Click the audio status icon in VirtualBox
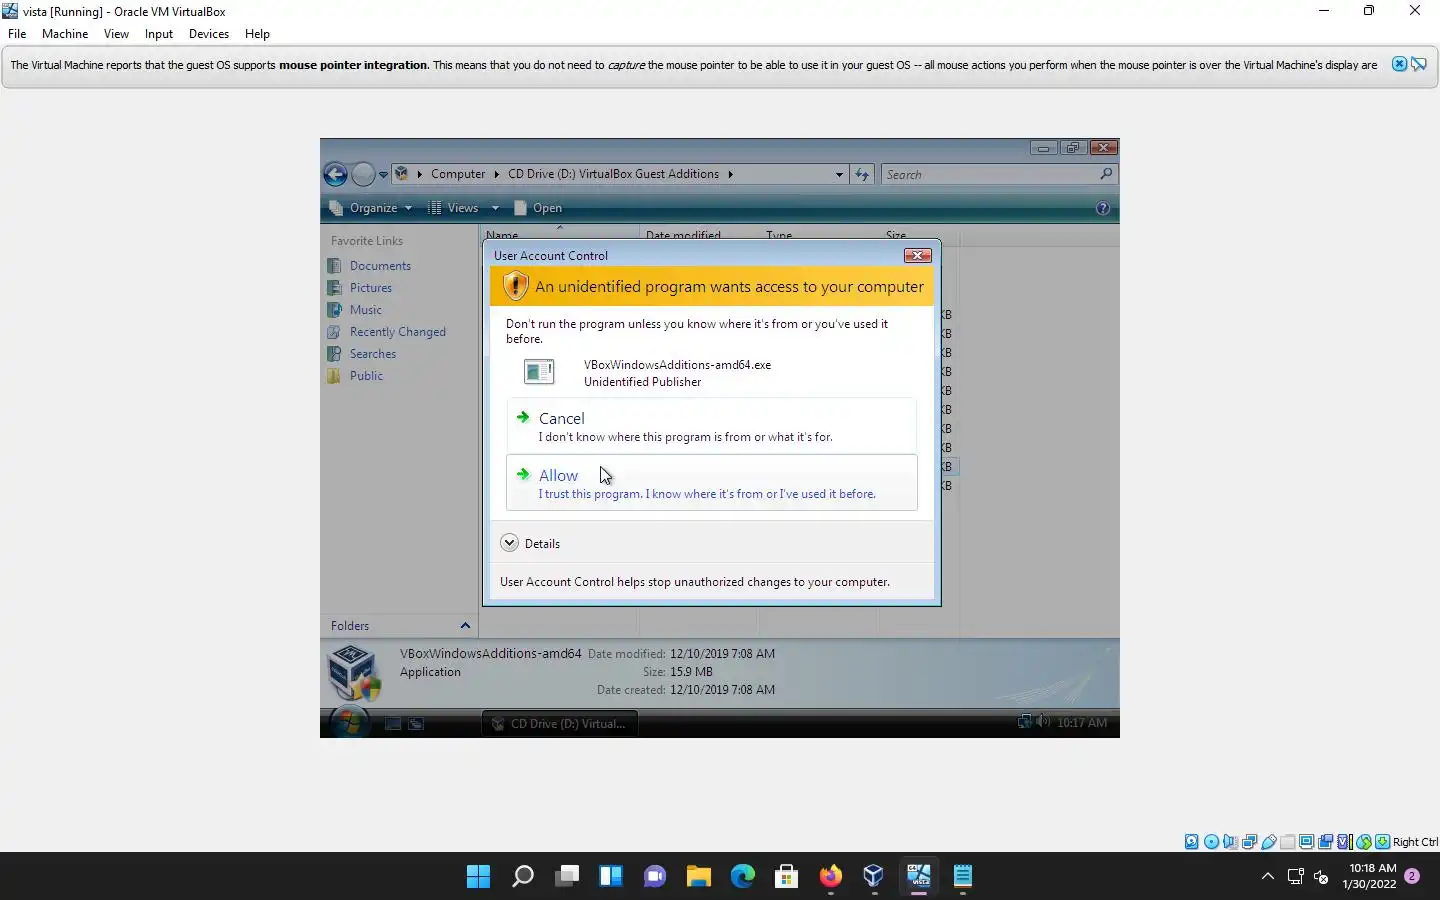1440x900 pixels. [1230, 842]
